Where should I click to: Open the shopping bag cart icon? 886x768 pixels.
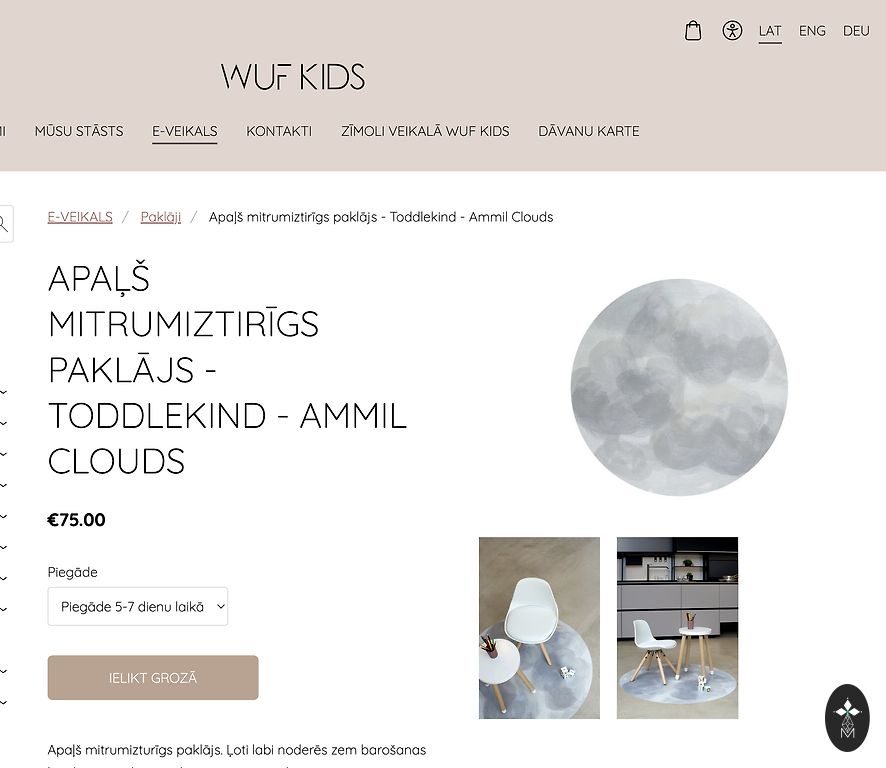click(693, 31)
